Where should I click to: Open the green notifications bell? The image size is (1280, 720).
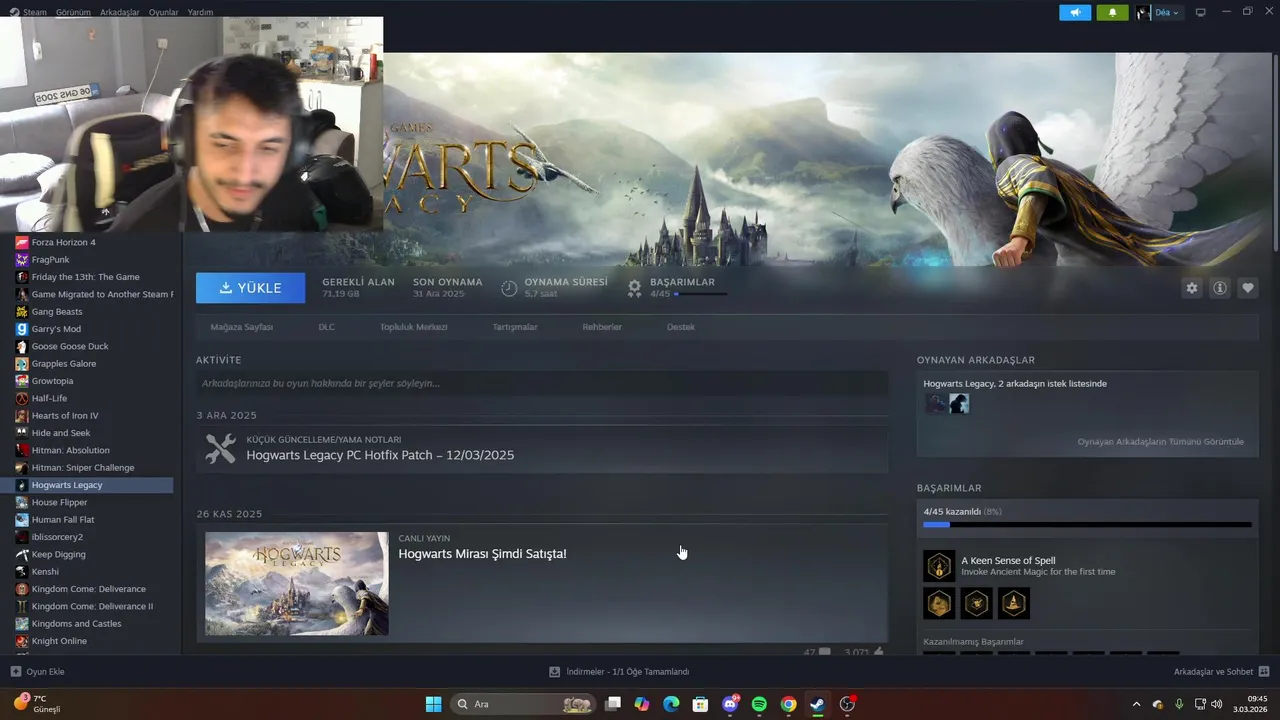coord(1112,13)
